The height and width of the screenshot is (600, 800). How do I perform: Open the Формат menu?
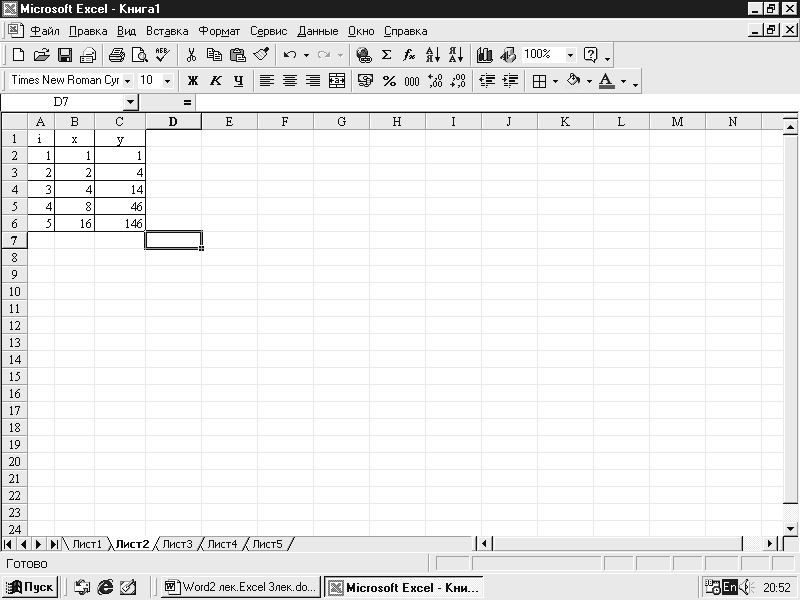click(x=219, y=31)
